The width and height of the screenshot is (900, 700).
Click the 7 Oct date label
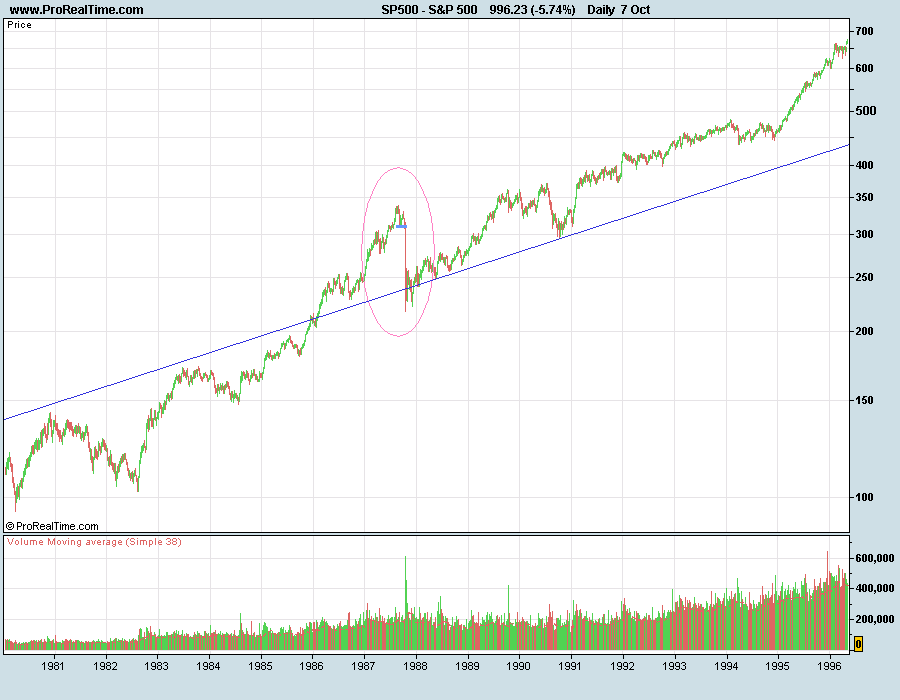635,10
